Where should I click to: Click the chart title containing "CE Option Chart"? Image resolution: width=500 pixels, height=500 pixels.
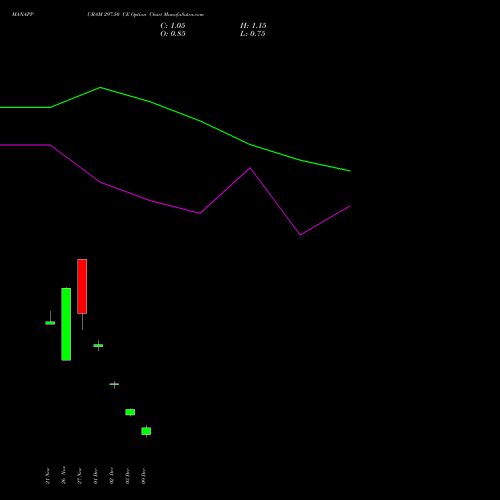point(145,14)
